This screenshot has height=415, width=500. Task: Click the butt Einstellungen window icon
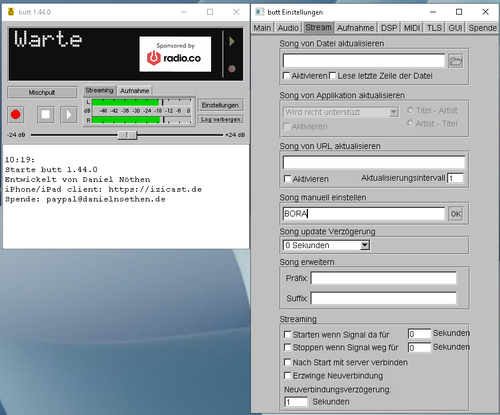click(260, 12)
